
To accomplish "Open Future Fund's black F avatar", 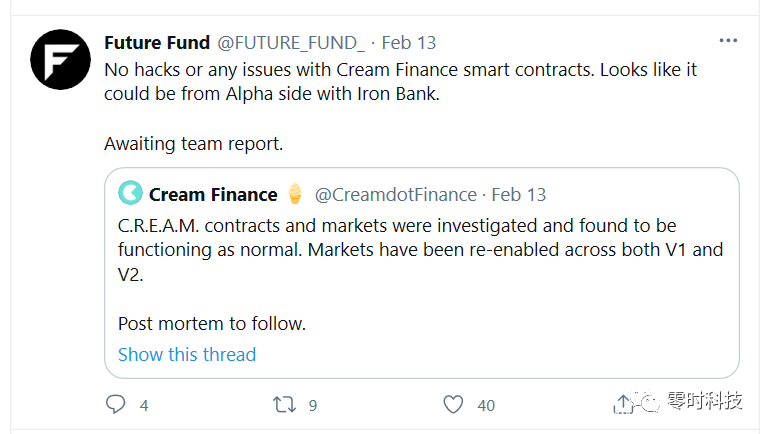I will [61, 60].
